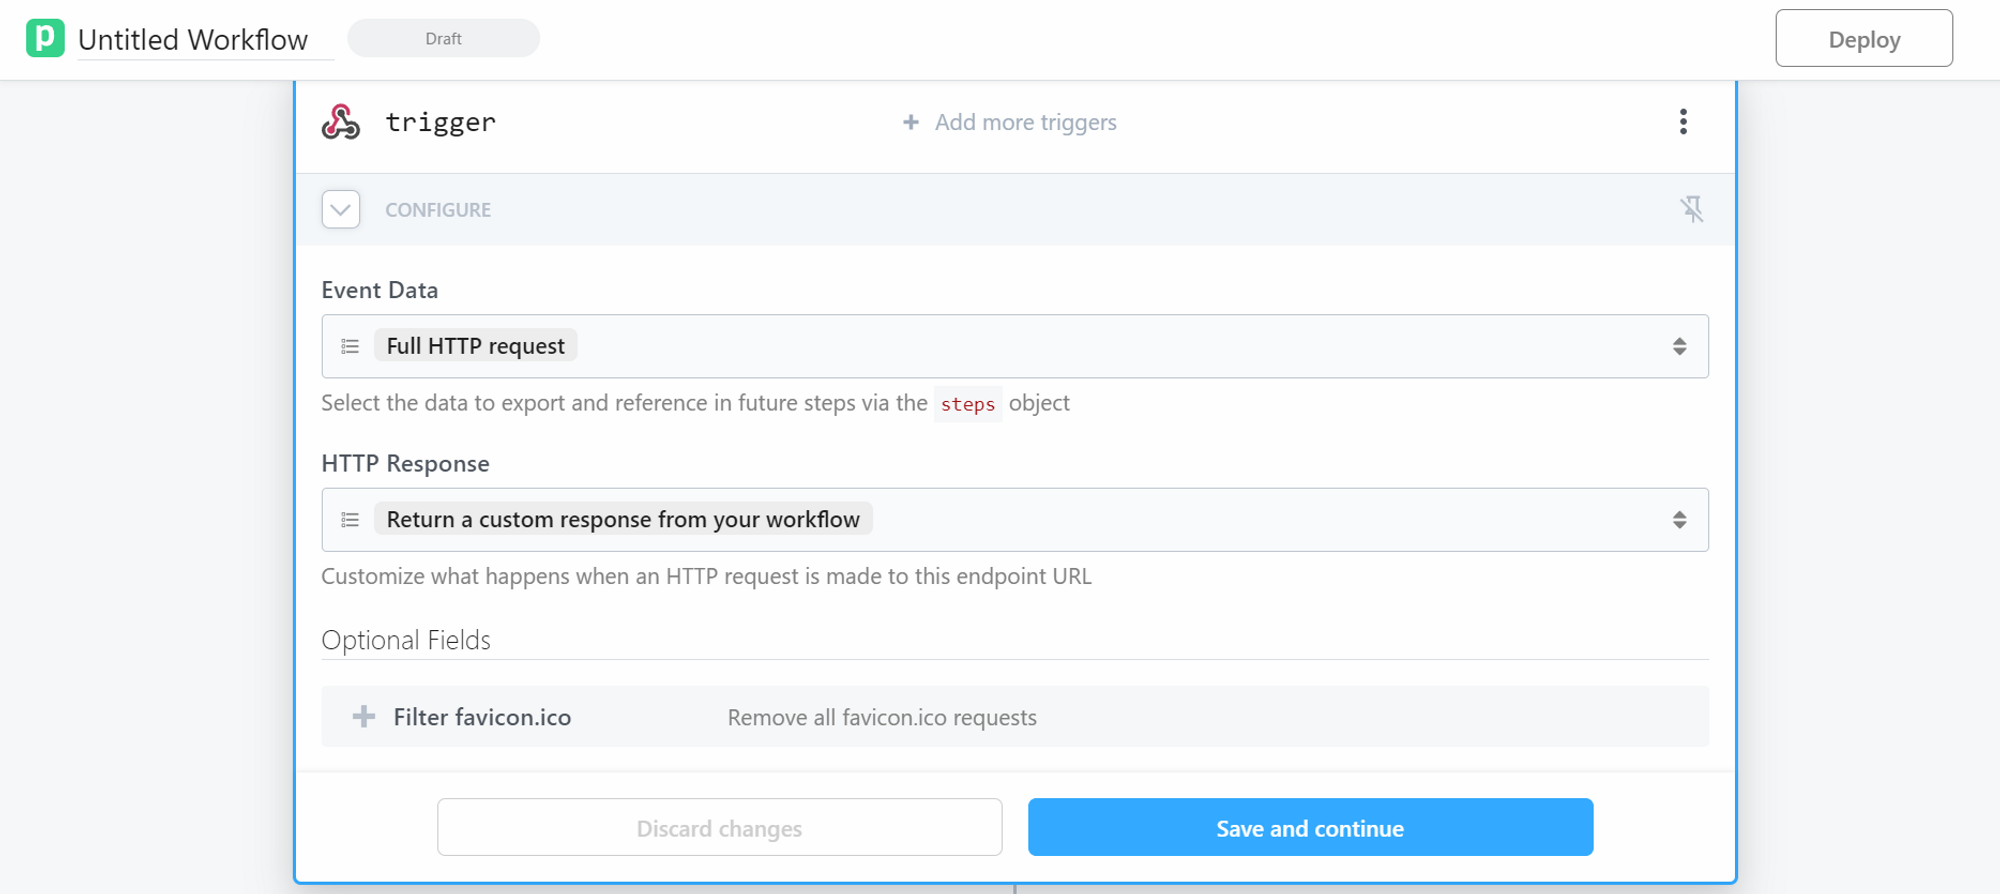Open the HTTP Response dropdown
Screen dimensions: 2000x894
(1014, 520)
